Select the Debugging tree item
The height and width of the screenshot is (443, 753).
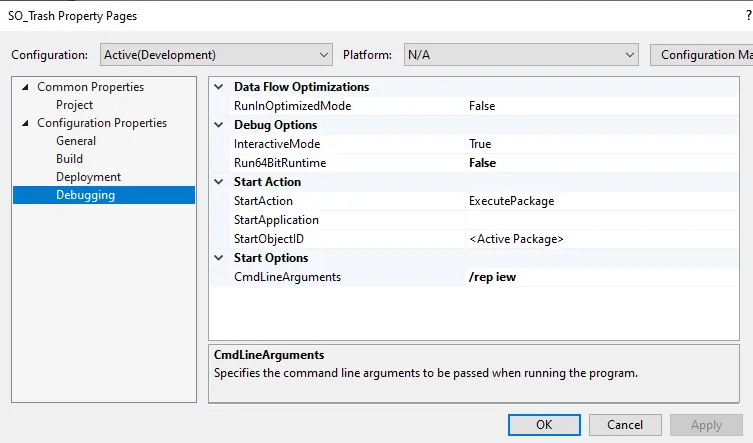coord(85,195)
